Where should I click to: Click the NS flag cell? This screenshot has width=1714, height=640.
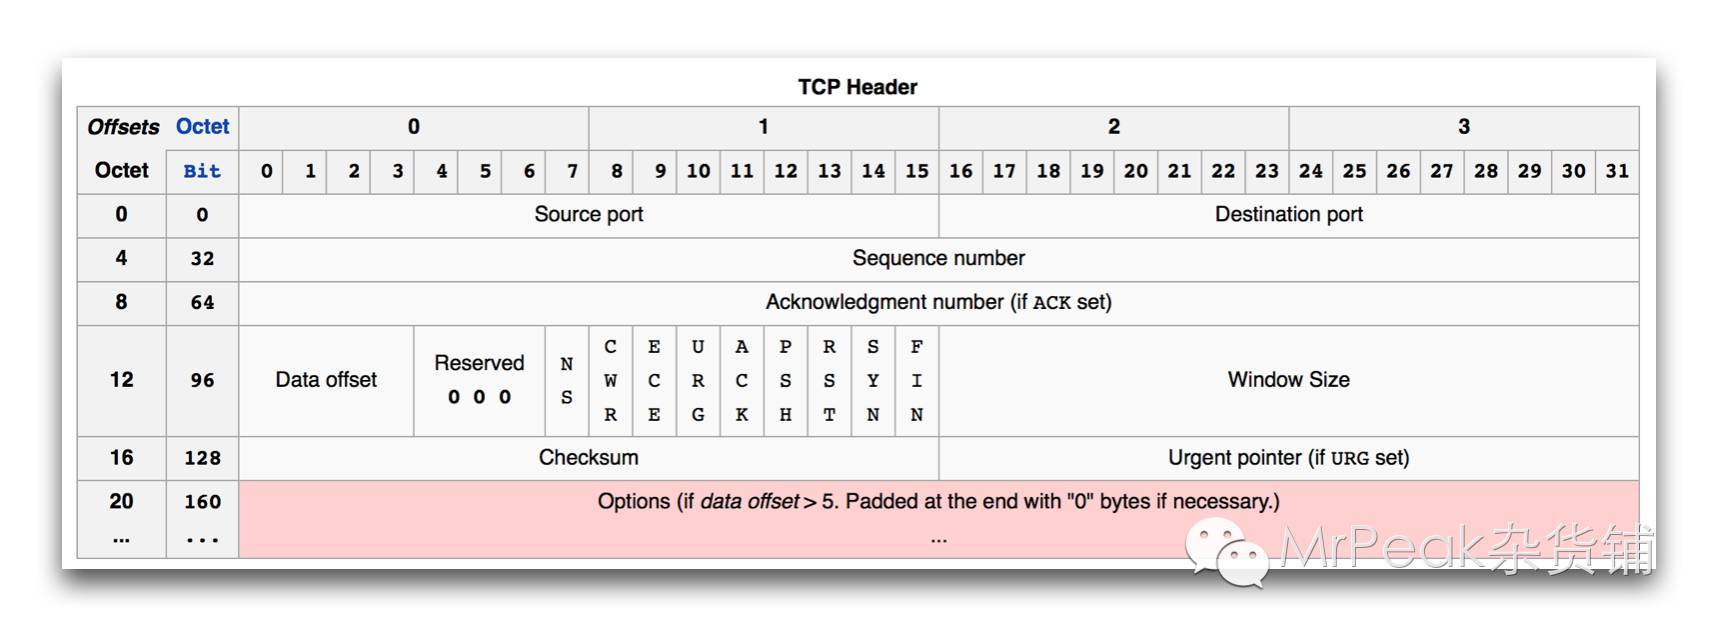tap(567, 380)
